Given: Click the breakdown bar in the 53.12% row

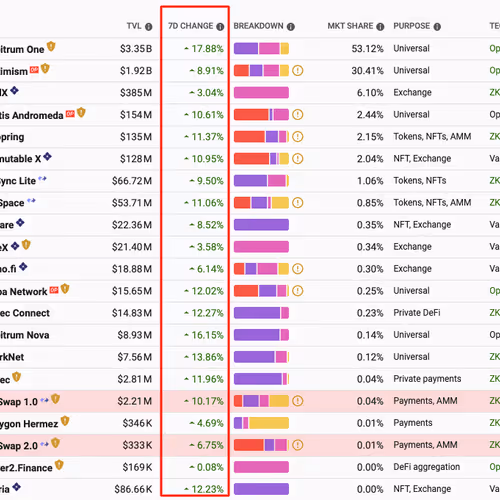Looking at the screenshot, I should tap(261, 49).
